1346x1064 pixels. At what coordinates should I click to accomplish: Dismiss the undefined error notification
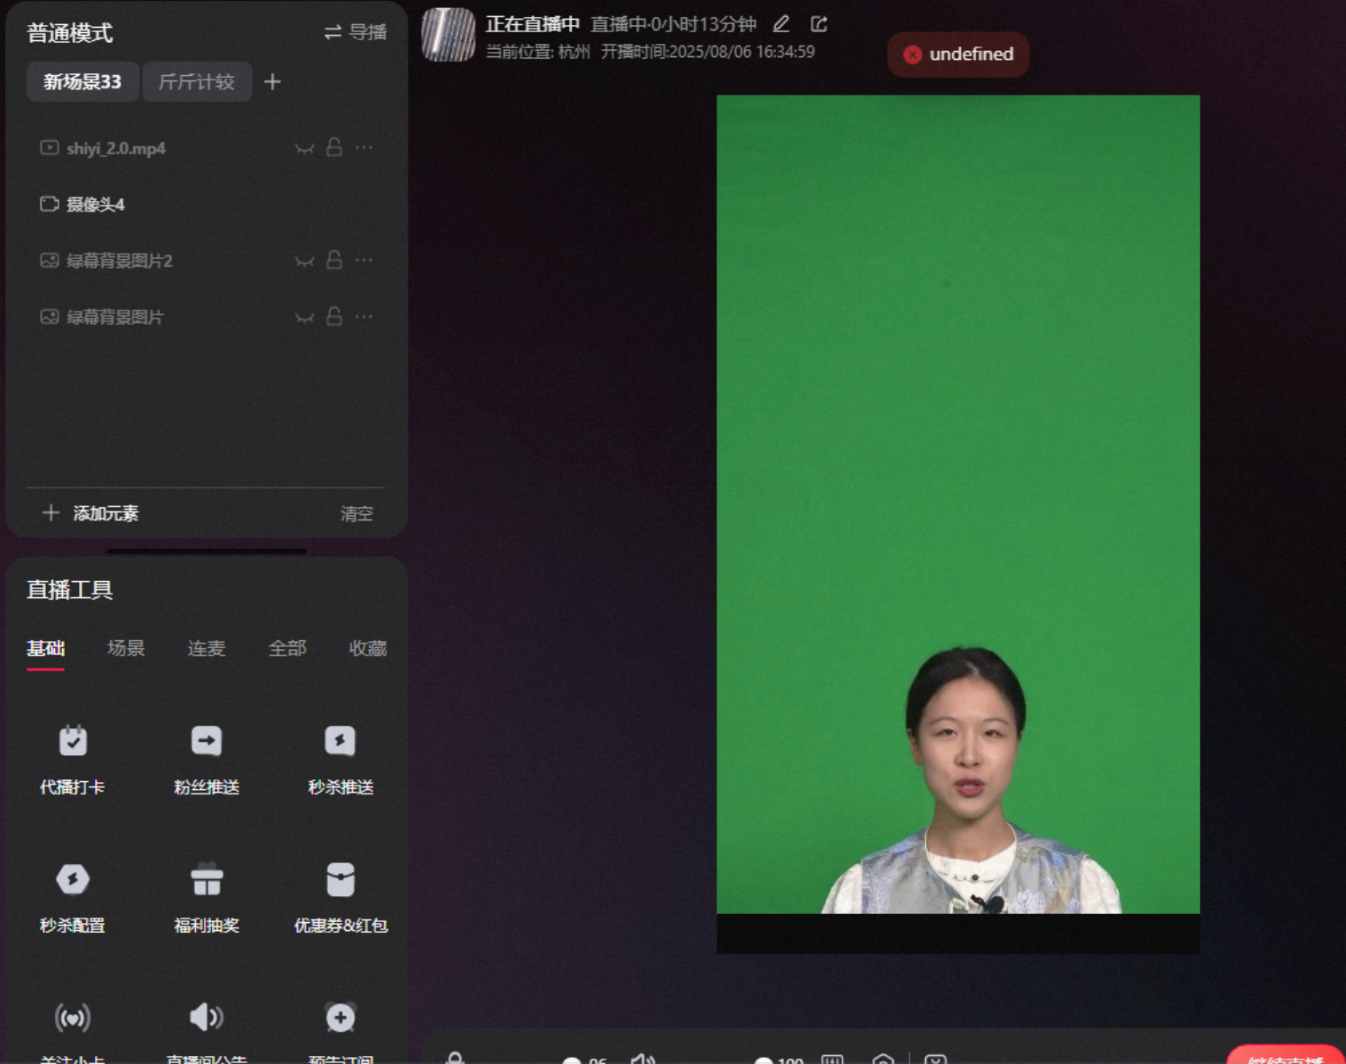click(x=912, y=54)
